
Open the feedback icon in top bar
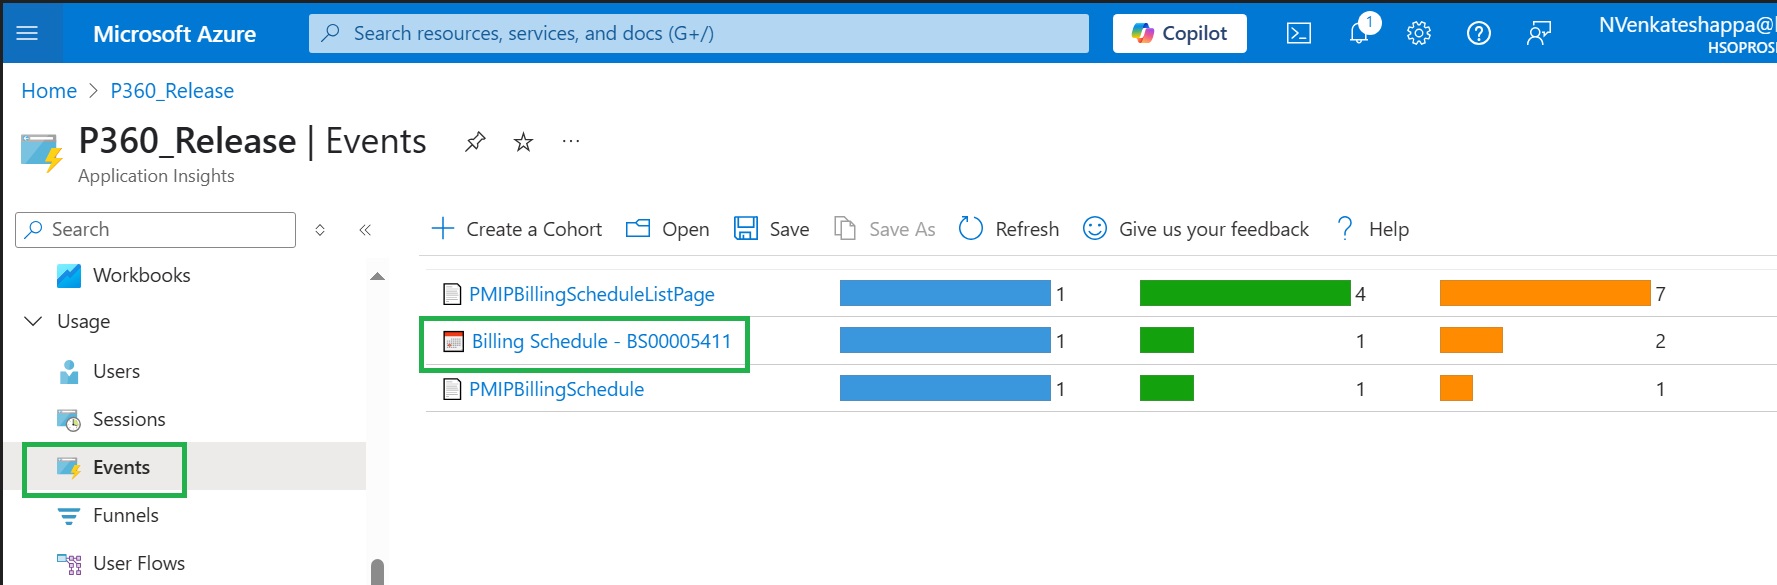1538,33
